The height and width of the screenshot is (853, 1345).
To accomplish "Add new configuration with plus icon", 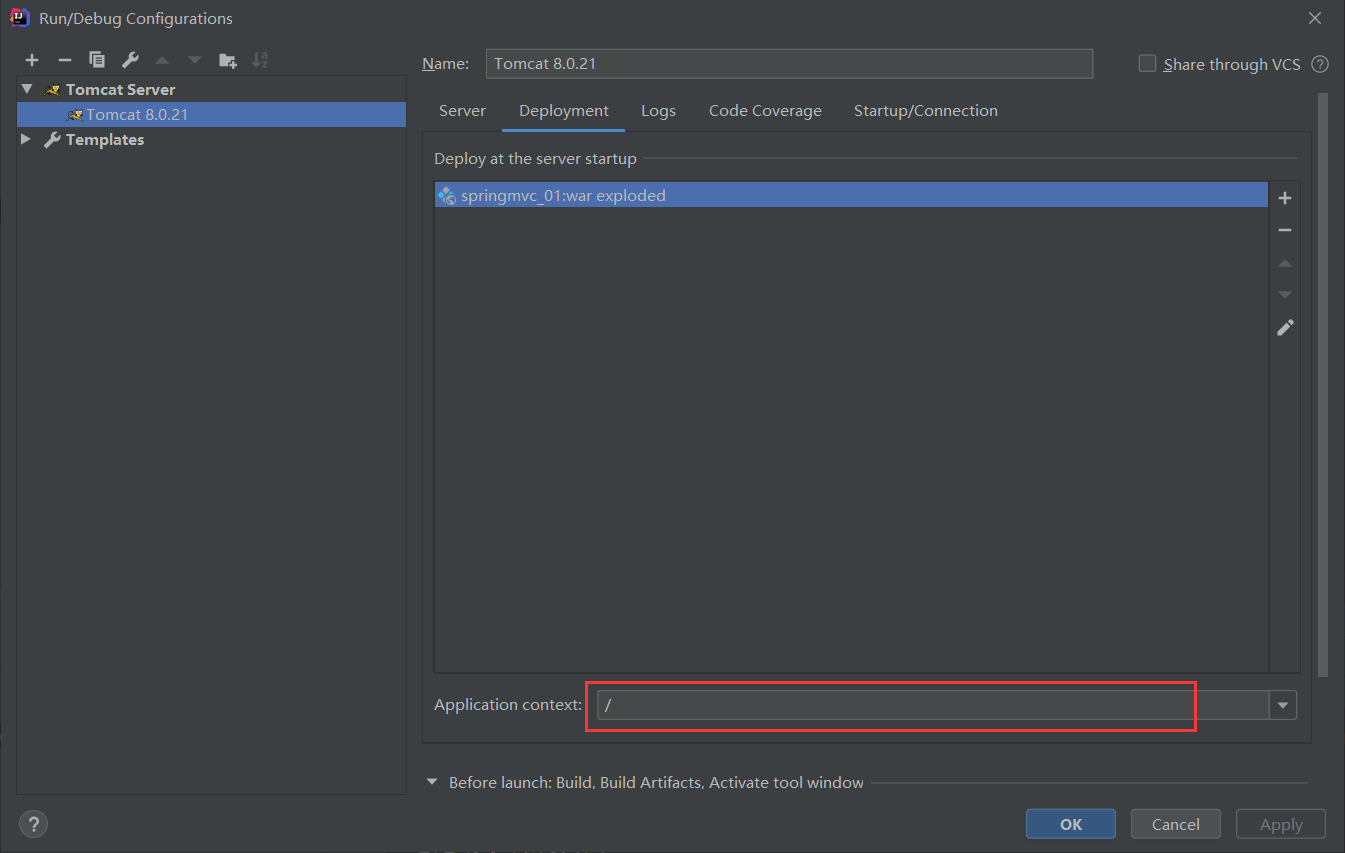I will pyautogui.click(x=32, y=60).
